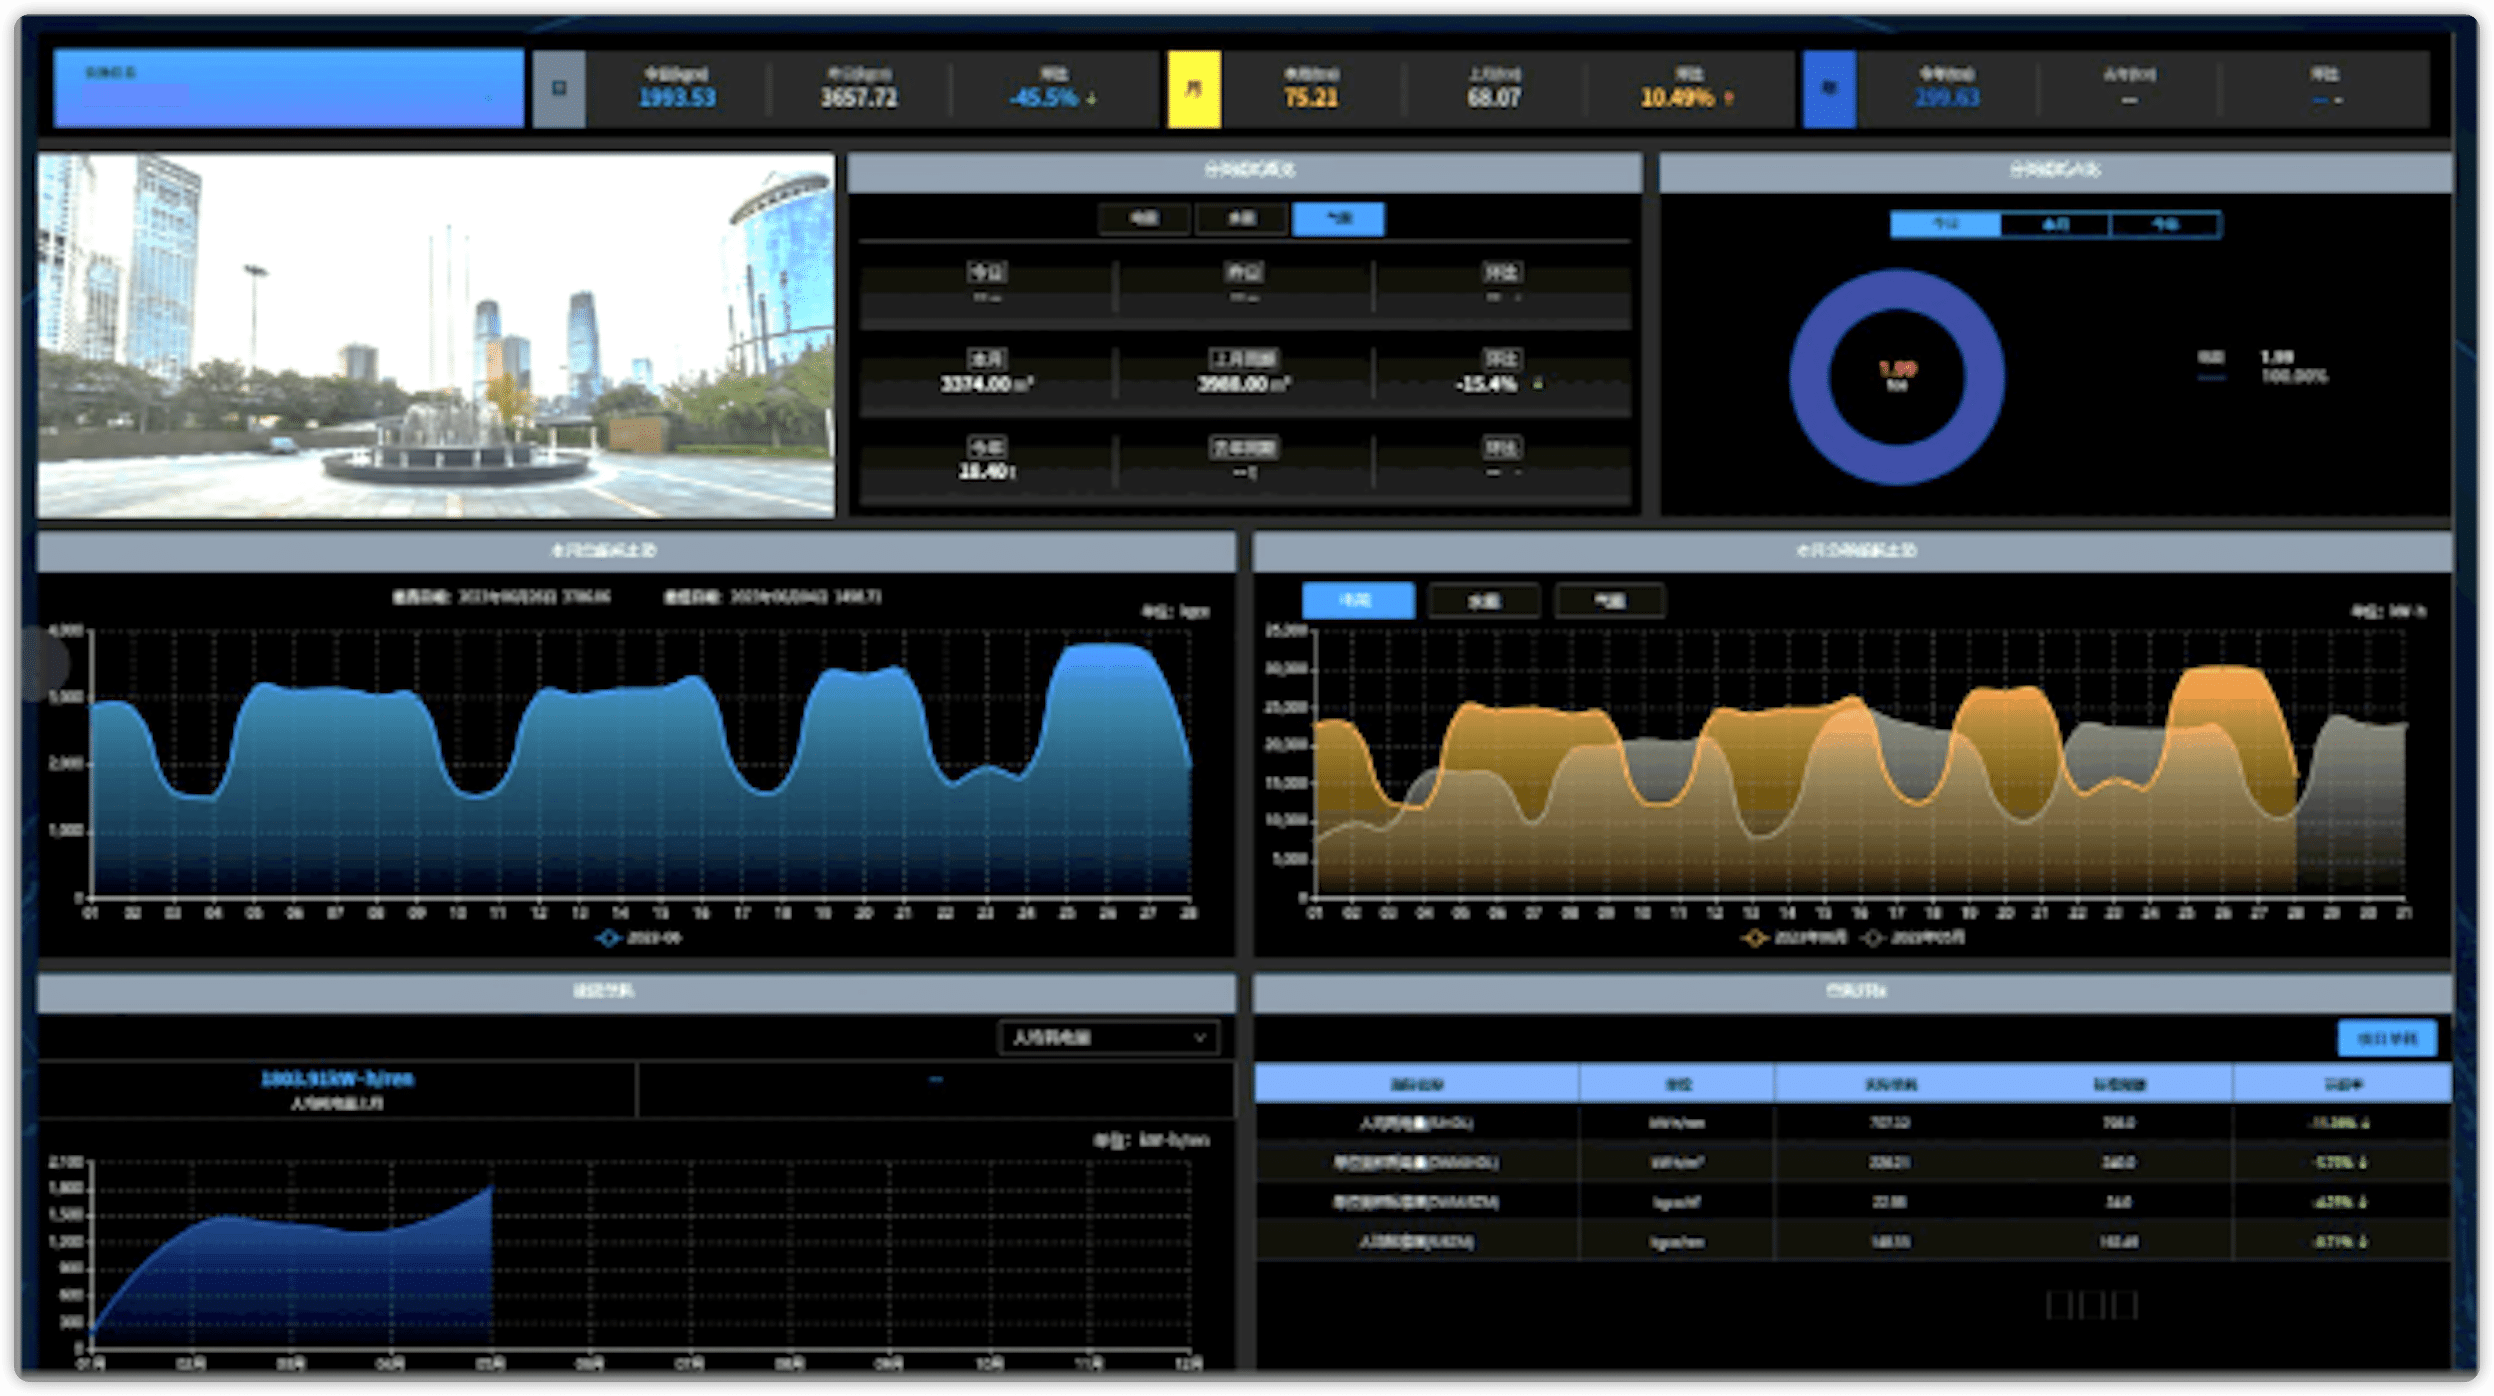Switch to highlighted blue tab above 3374.00 stats
This screenshot has height=1396, width=2494.
(x=1338, y=219)
